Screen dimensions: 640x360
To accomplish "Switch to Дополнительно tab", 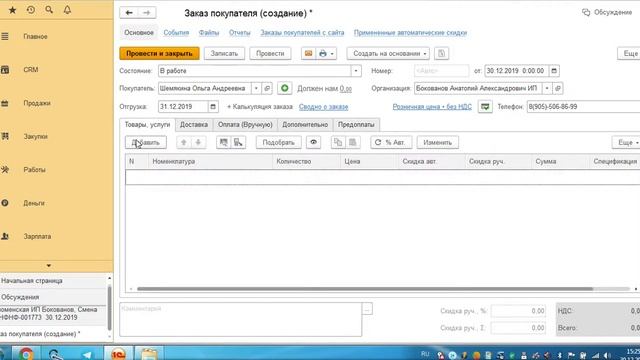I will (x=305, y=125).
